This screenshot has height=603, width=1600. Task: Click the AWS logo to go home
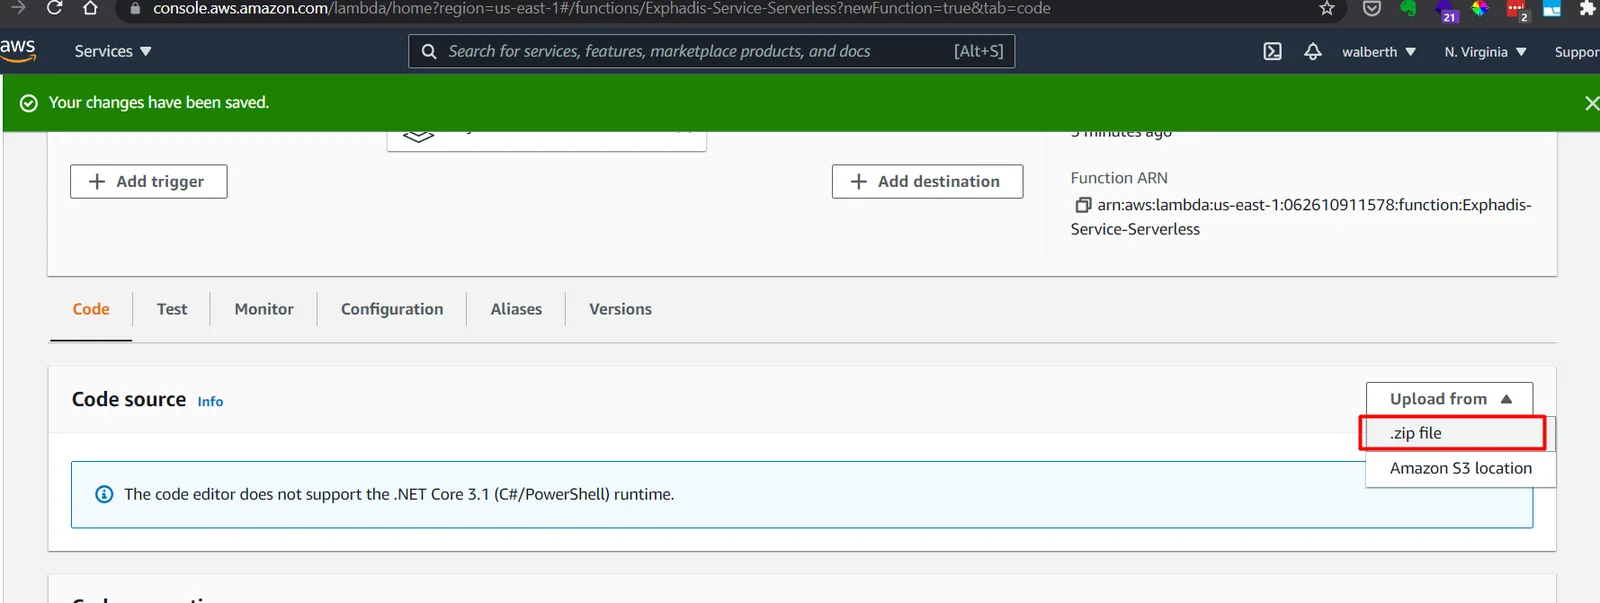[x=18, y=50]
